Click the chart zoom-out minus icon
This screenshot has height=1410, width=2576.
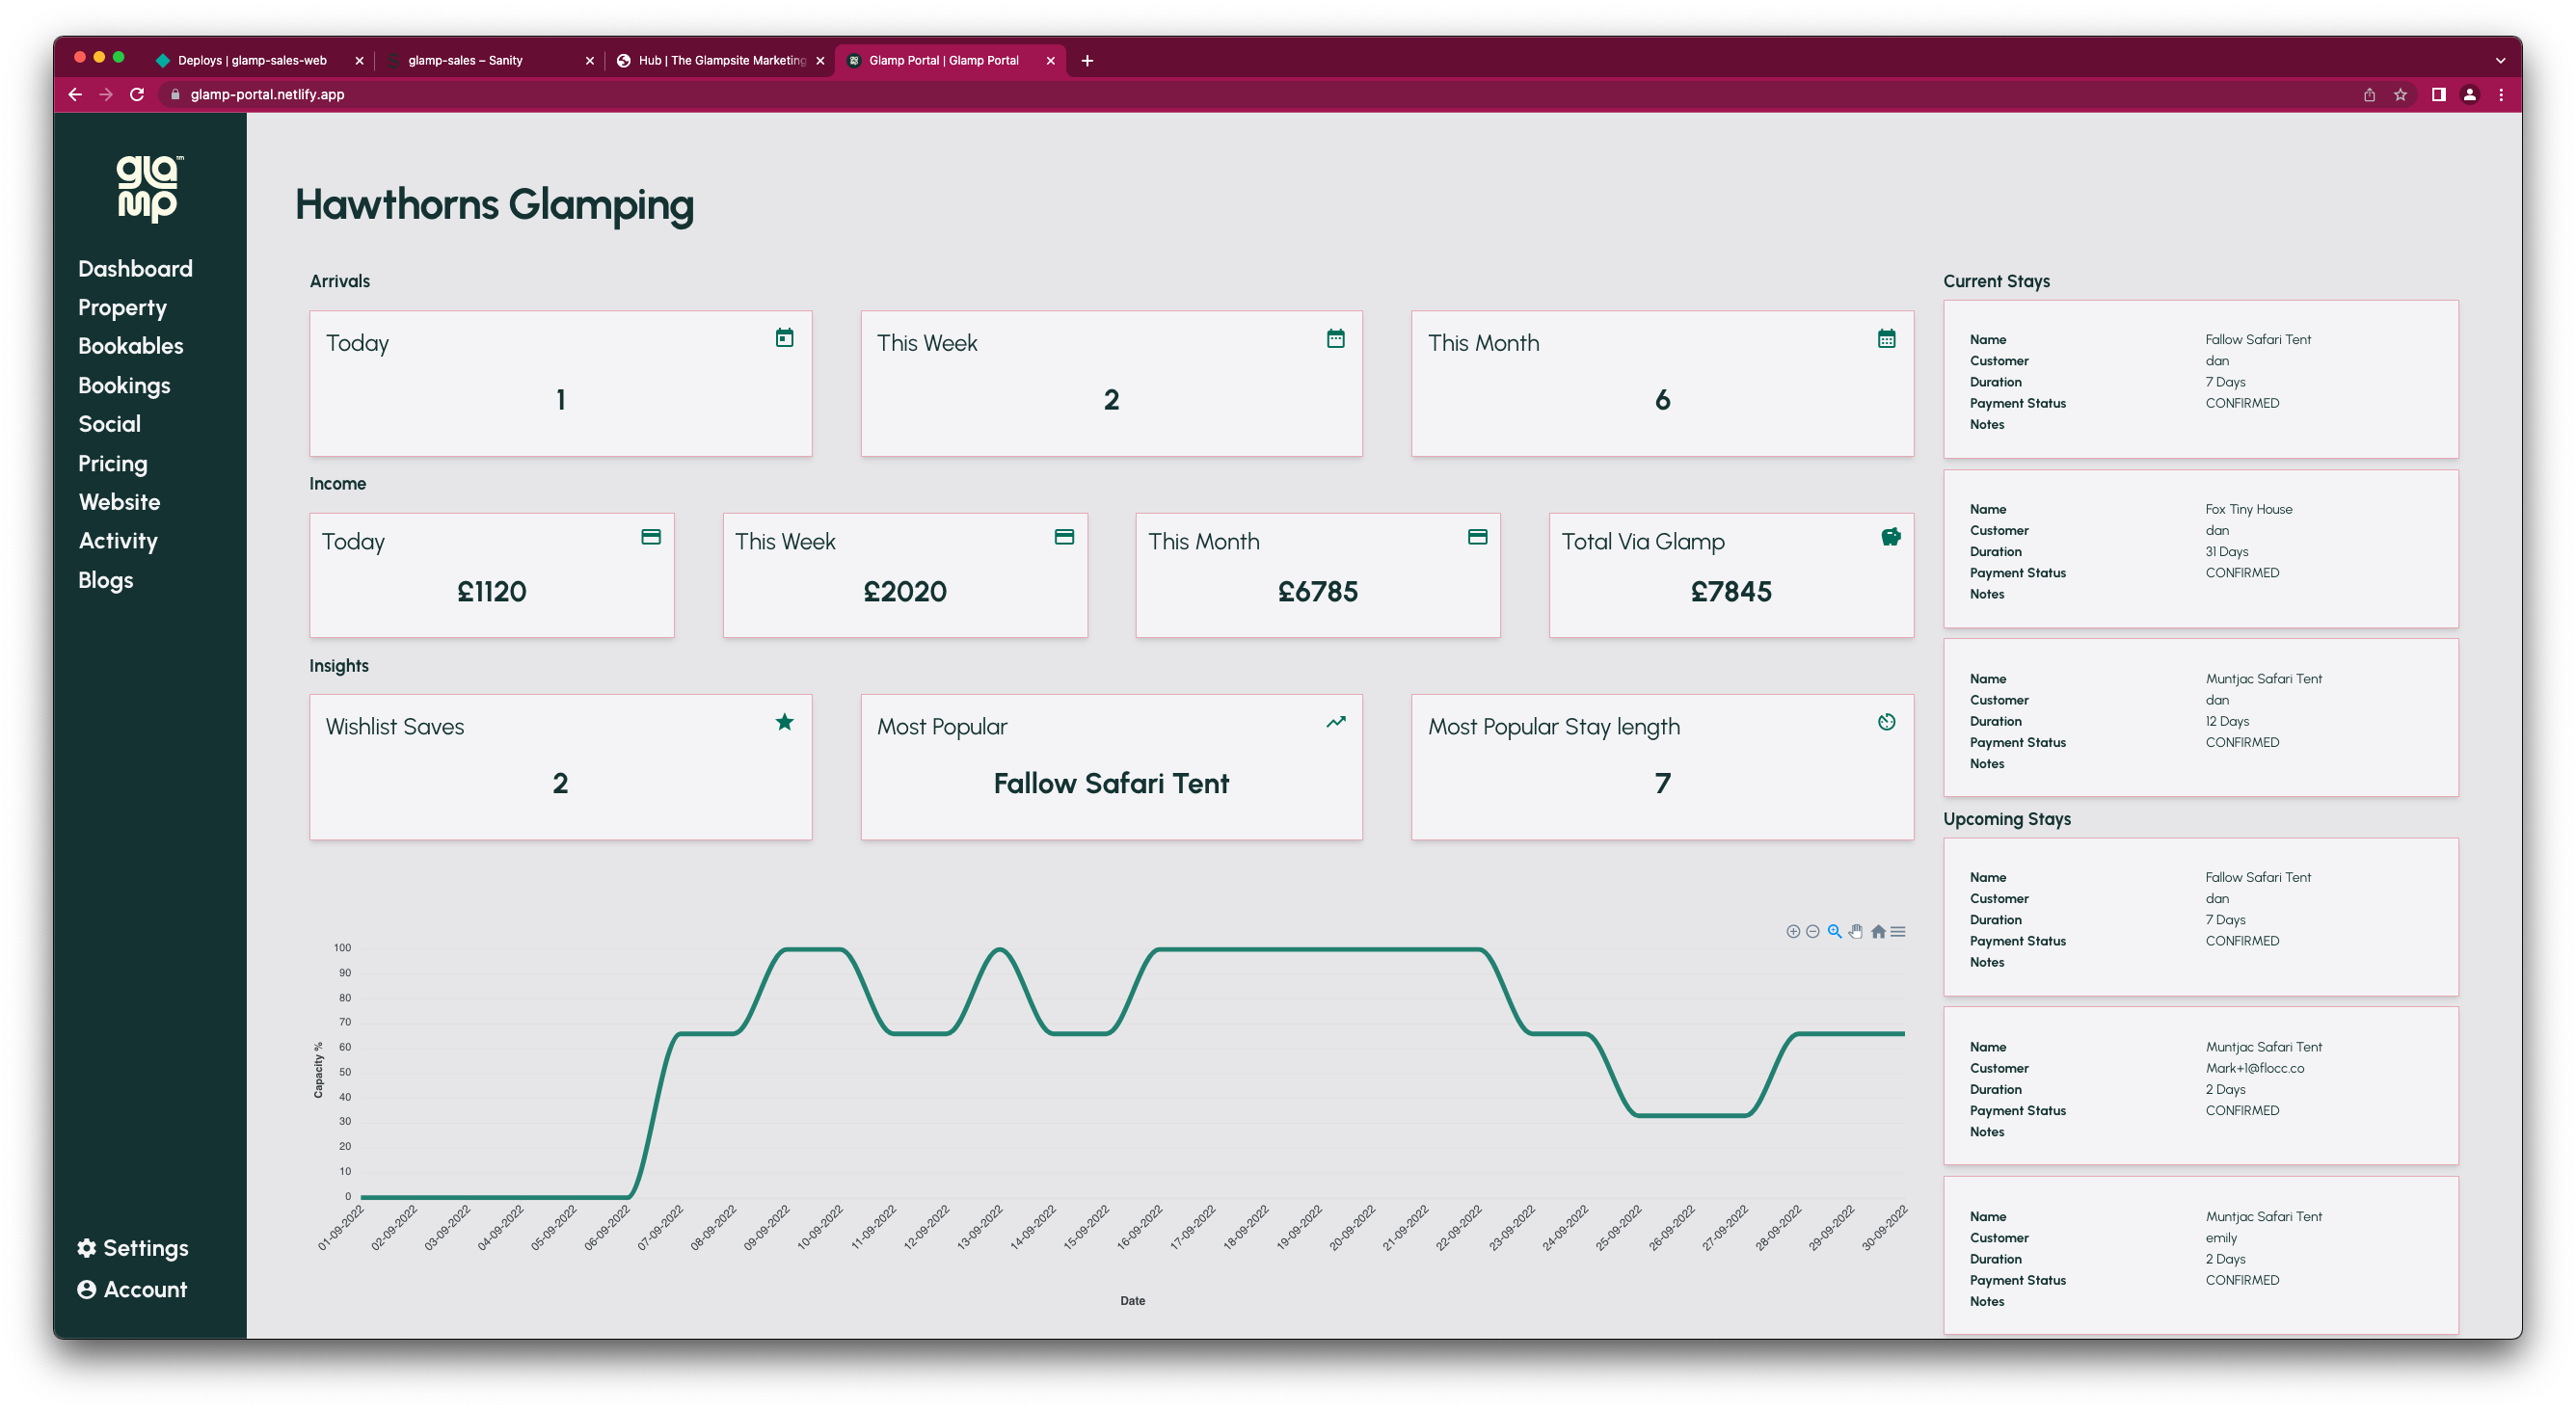click(1813, 931)
